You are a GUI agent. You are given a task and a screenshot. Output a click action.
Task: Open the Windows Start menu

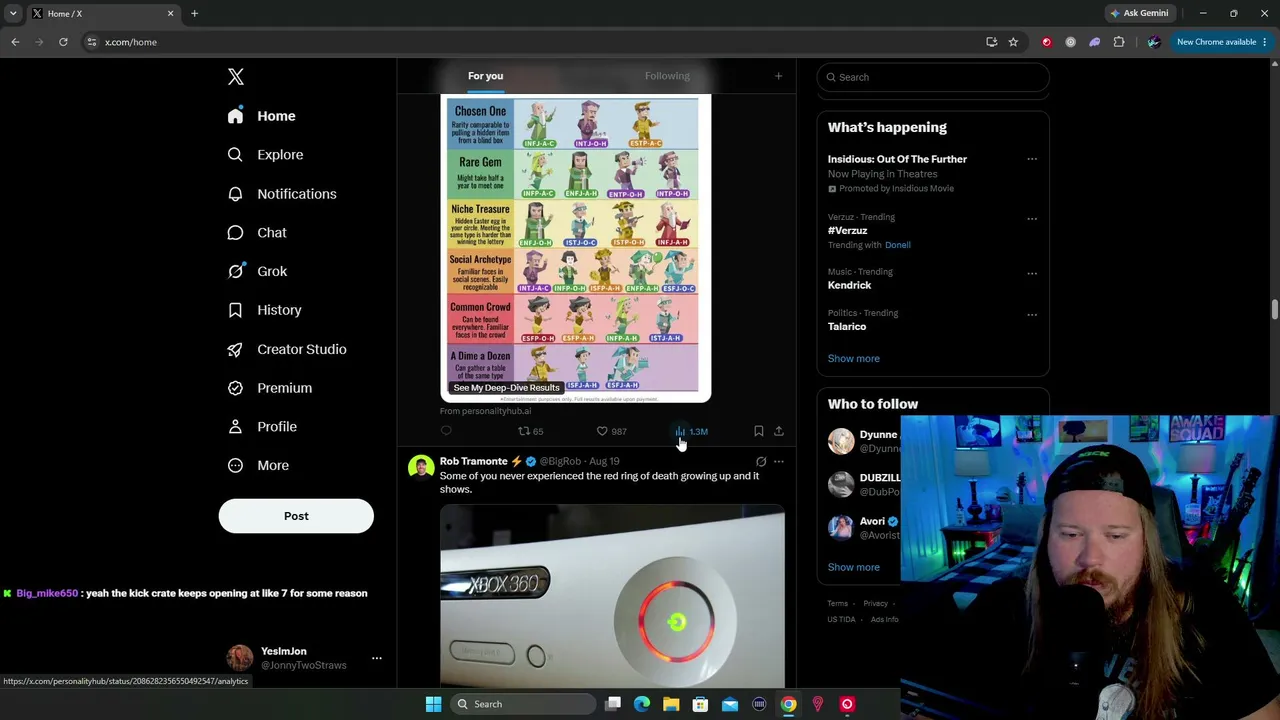point(433,704)
